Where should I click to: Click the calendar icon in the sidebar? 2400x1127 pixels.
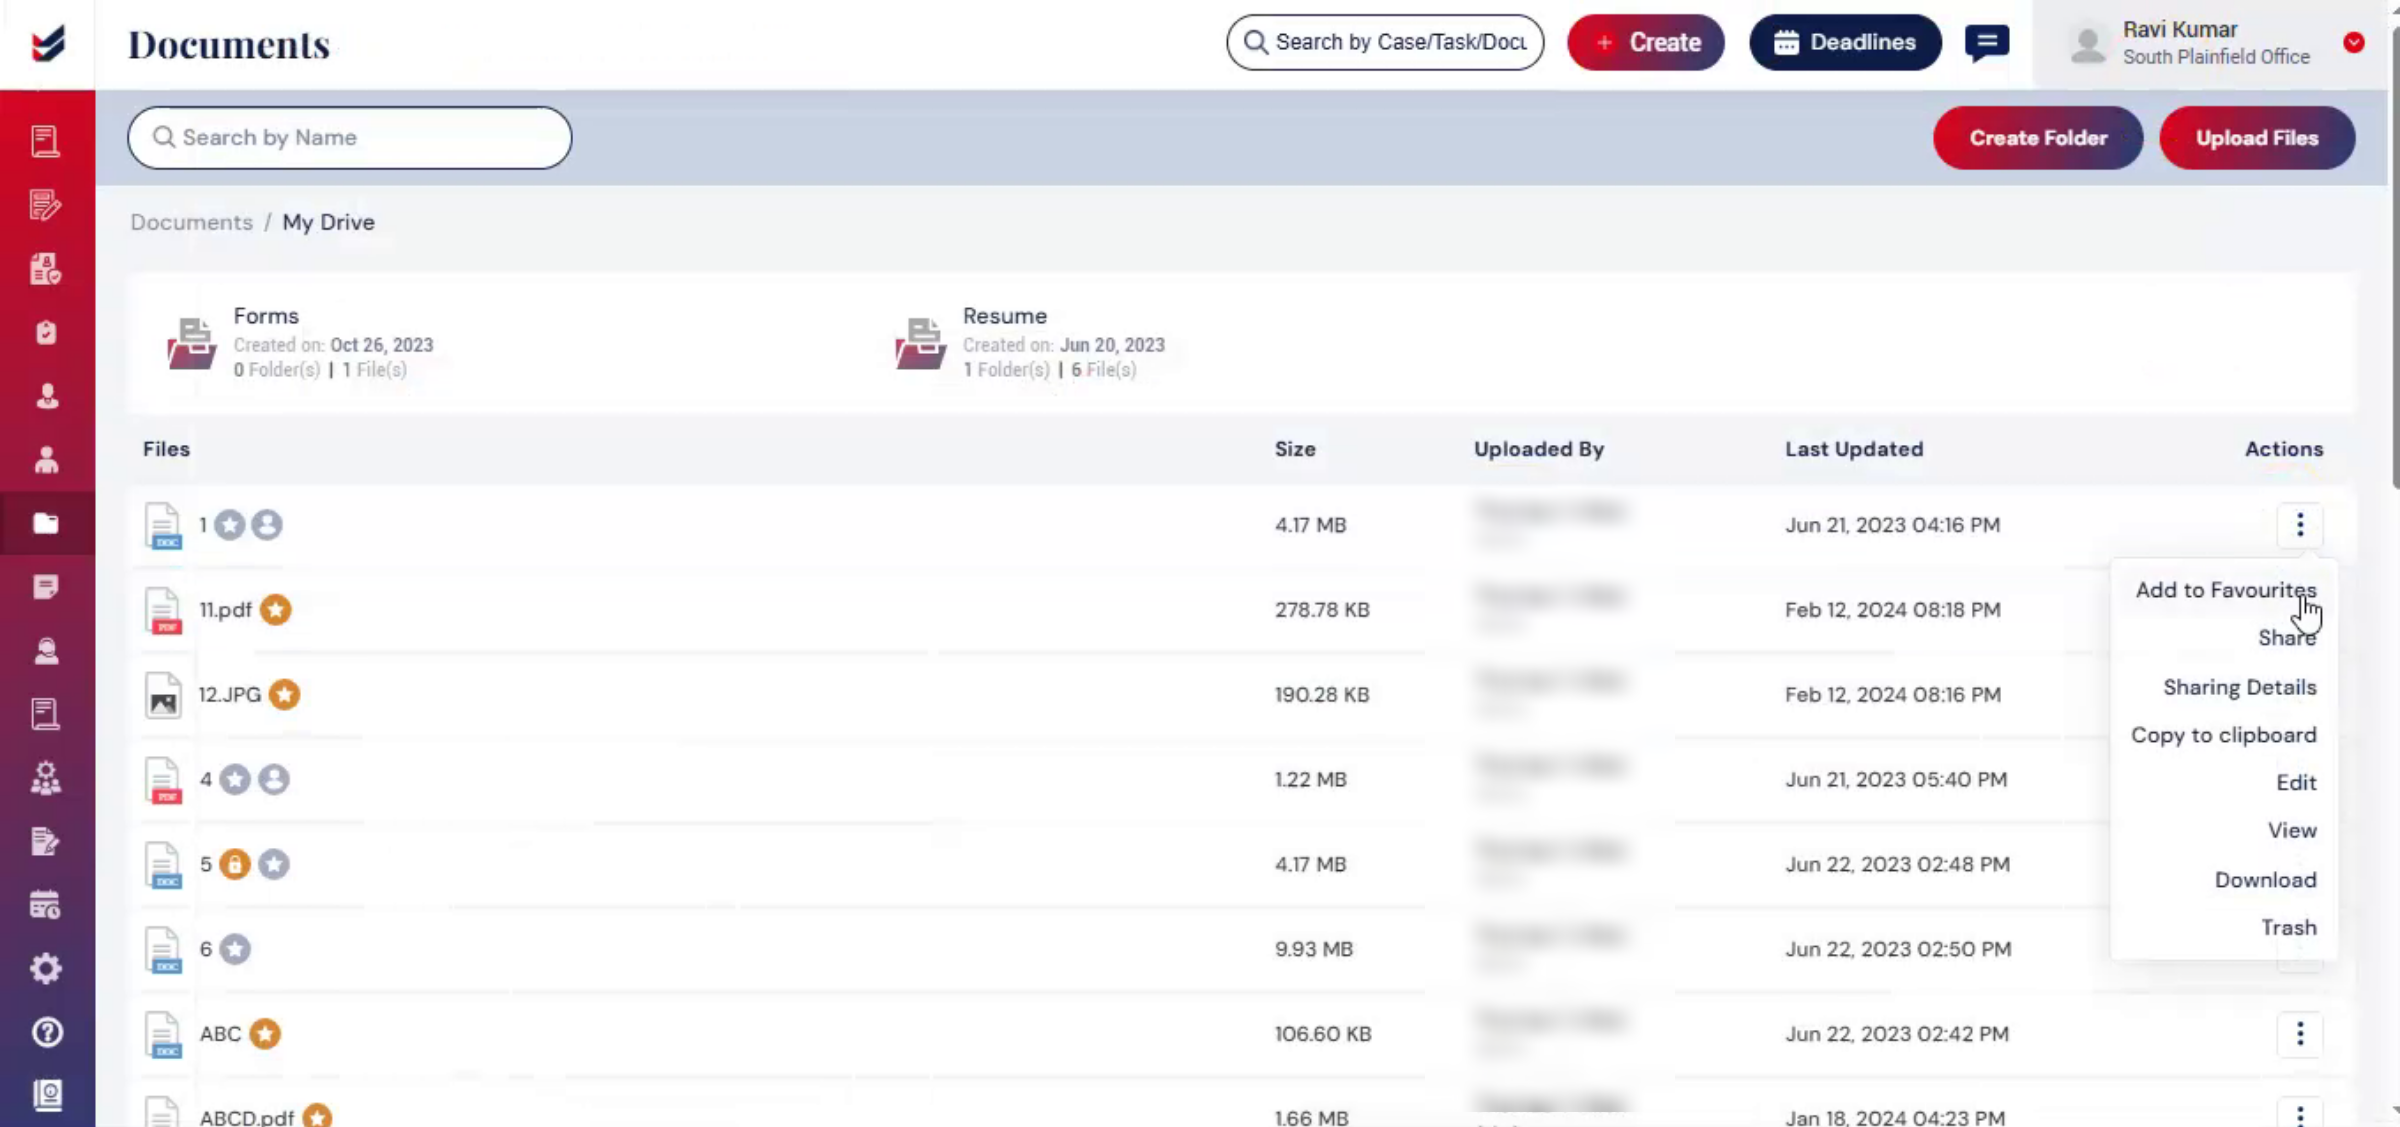point(46,905)
